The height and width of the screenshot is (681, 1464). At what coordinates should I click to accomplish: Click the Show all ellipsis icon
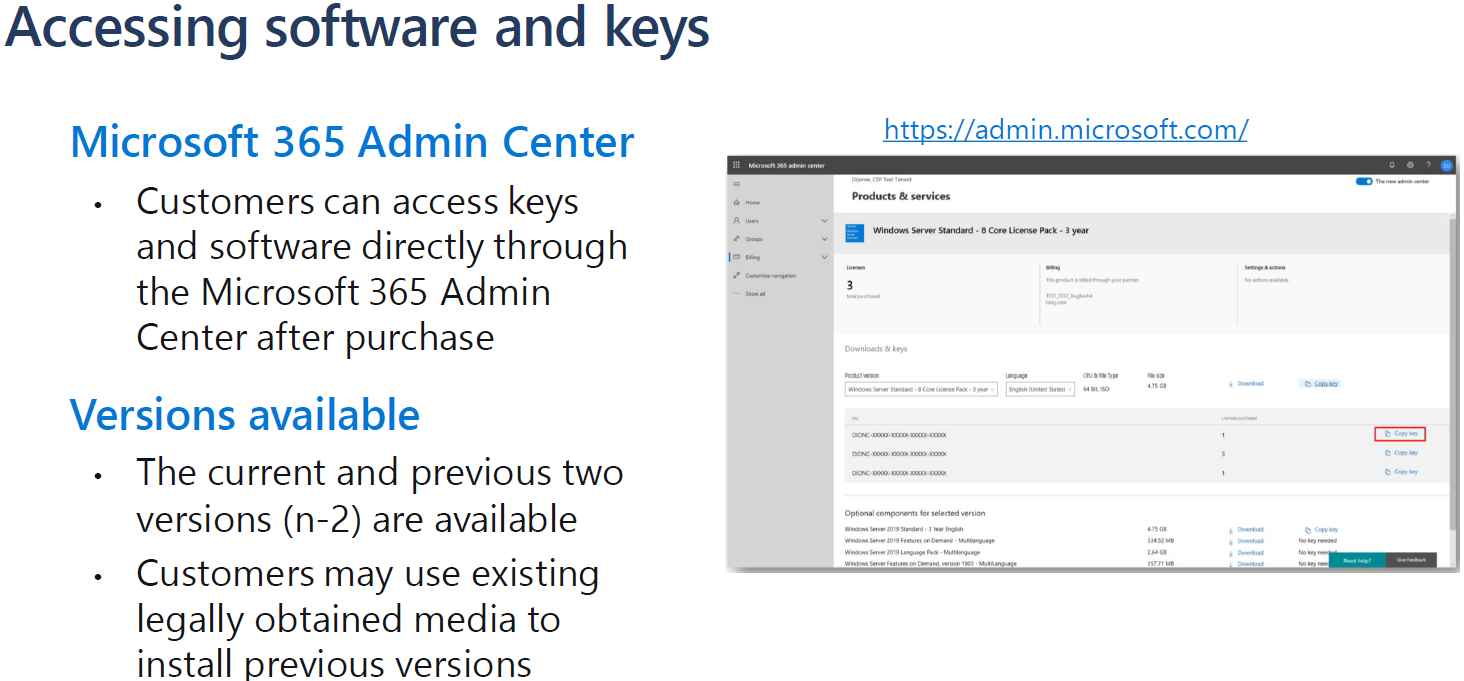(737, 294)
